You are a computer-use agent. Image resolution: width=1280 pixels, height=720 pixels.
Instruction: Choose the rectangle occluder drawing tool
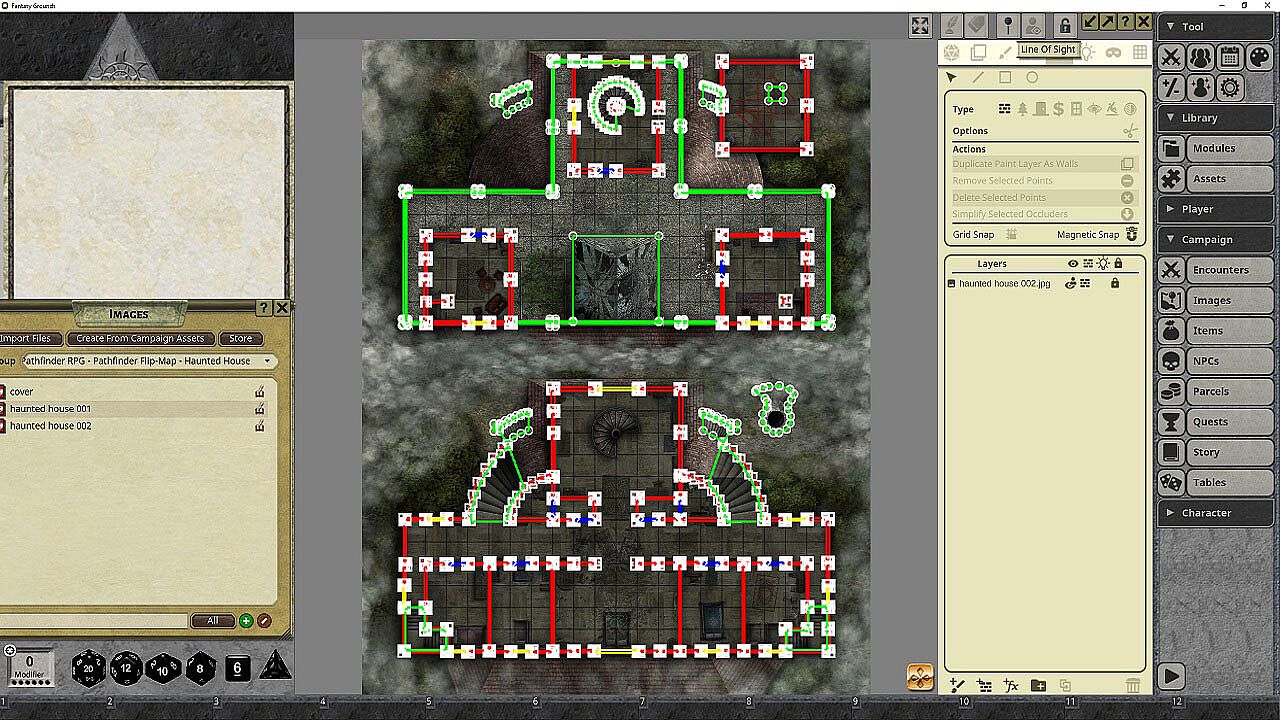(1005, 77)
